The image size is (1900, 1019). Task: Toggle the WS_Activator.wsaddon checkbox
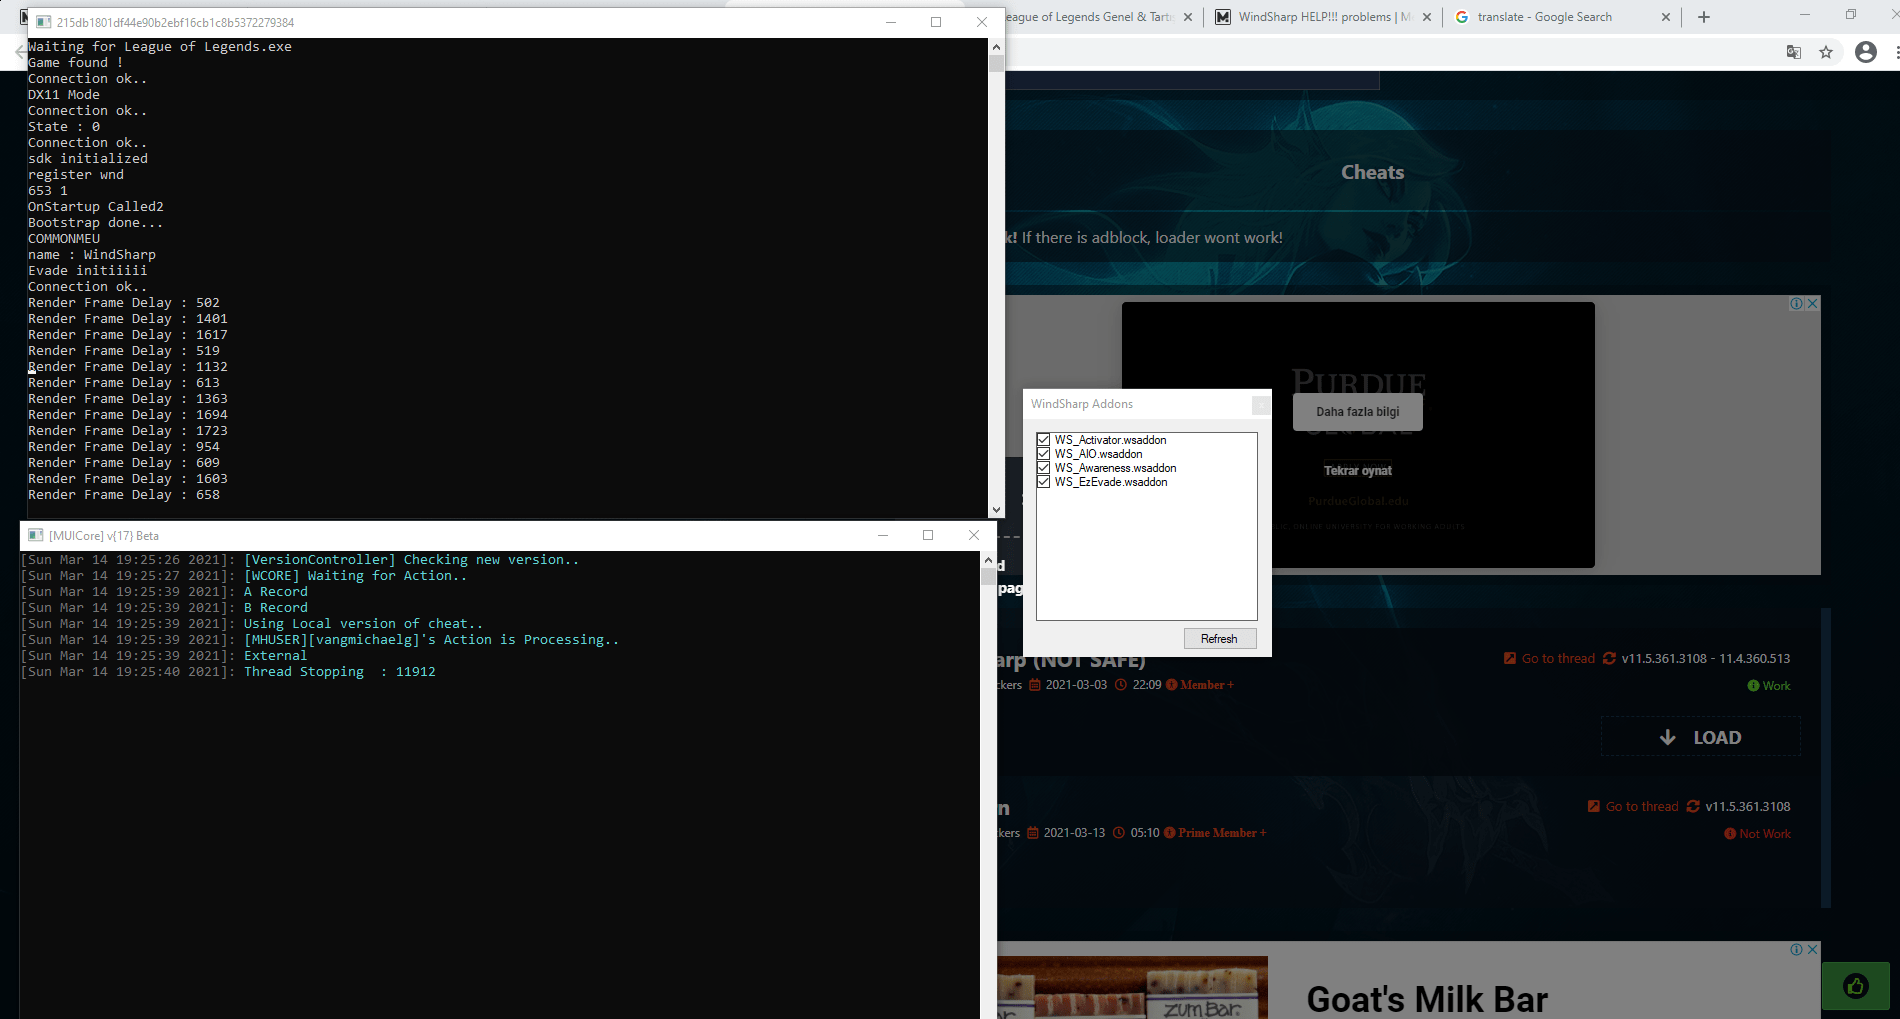[1043, 440]
